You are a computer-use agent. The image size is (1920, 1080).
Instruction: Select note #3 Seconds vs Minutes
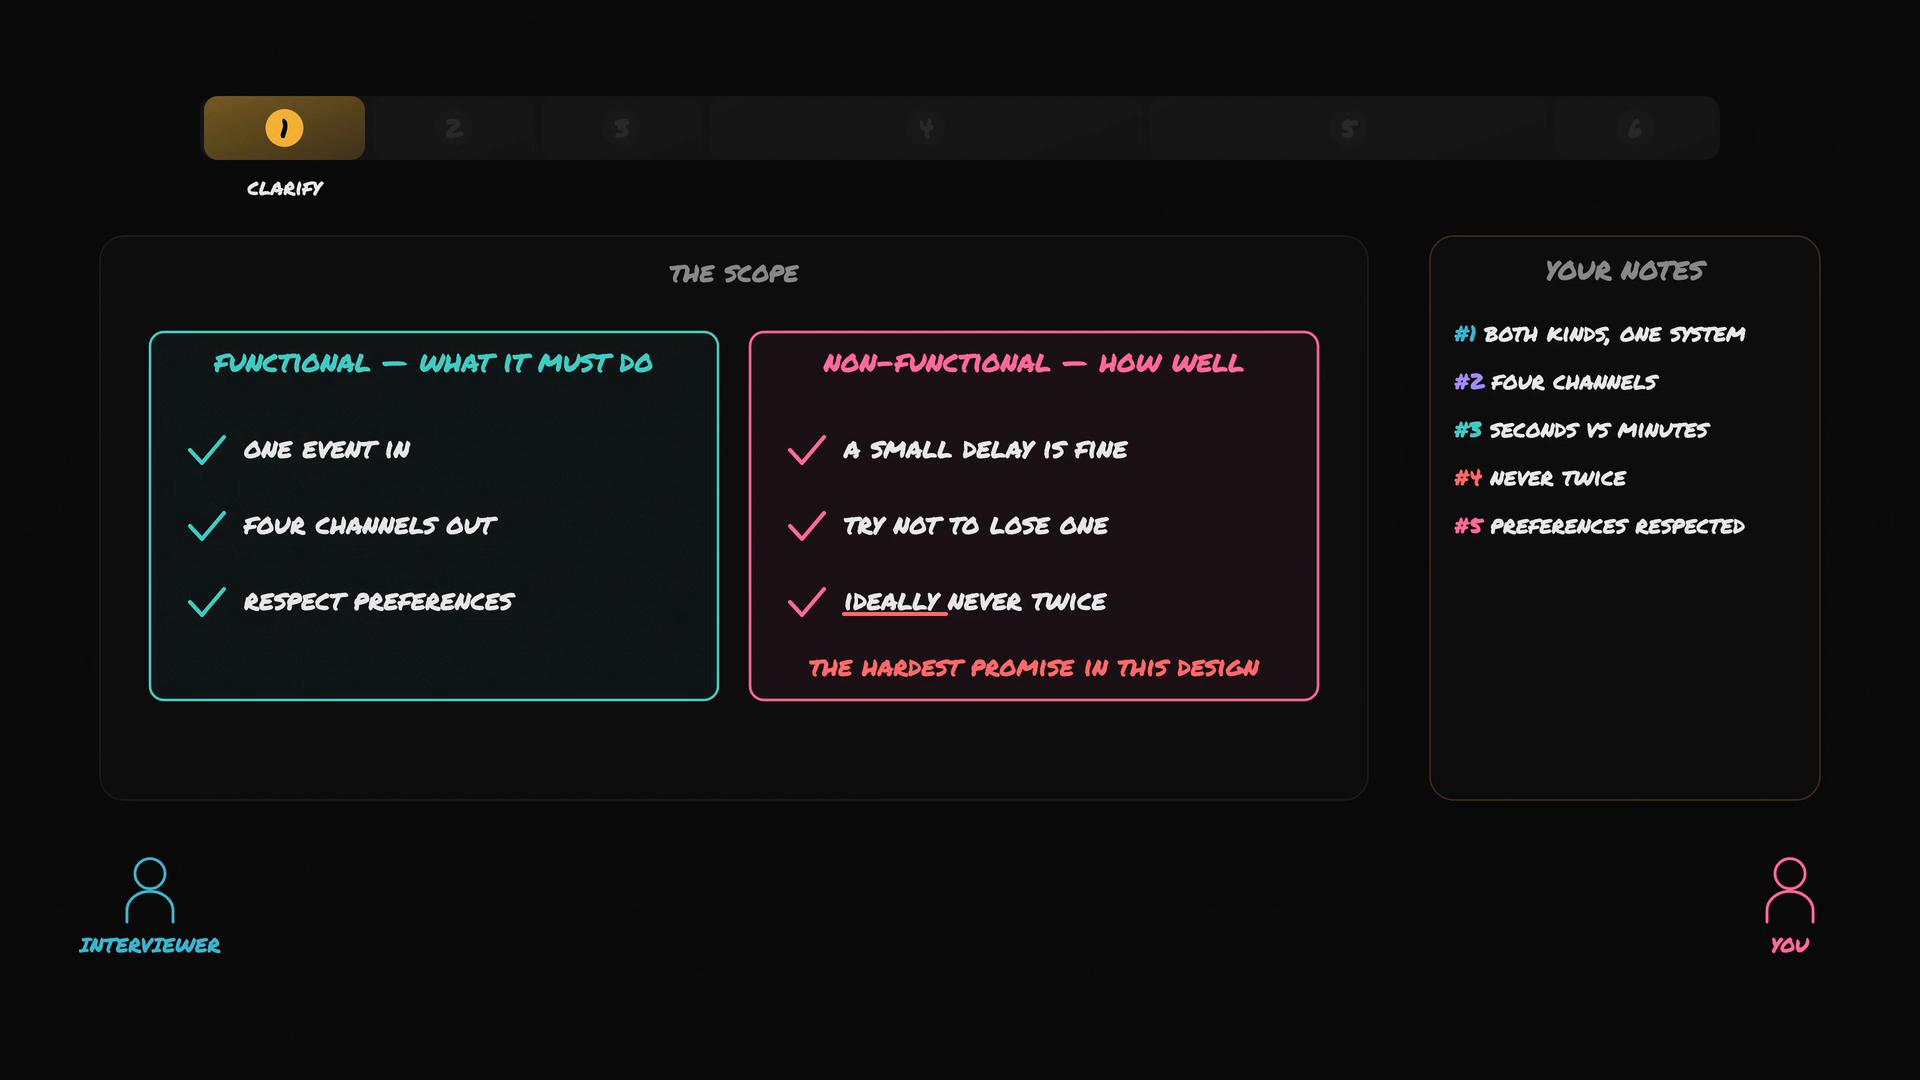tap(1582, 430)
